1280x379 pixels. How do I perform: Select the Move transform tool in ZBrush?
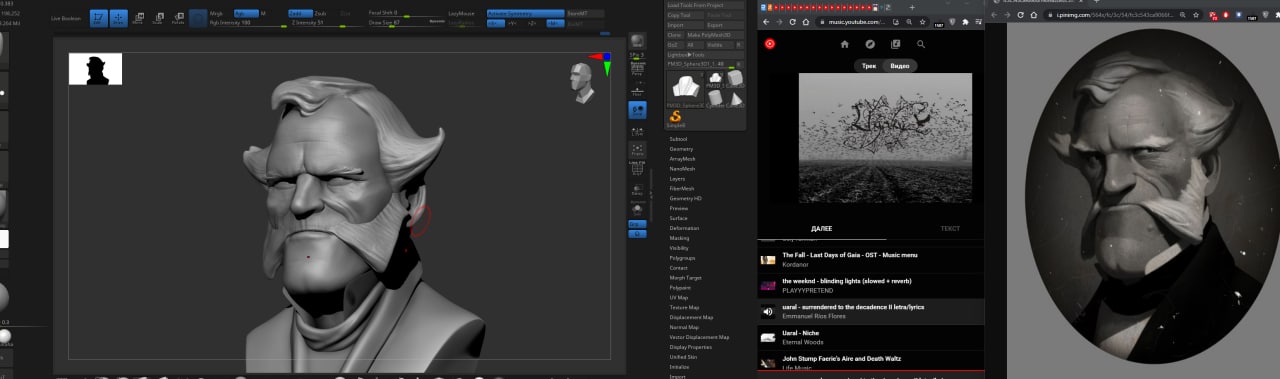[138, 18]
